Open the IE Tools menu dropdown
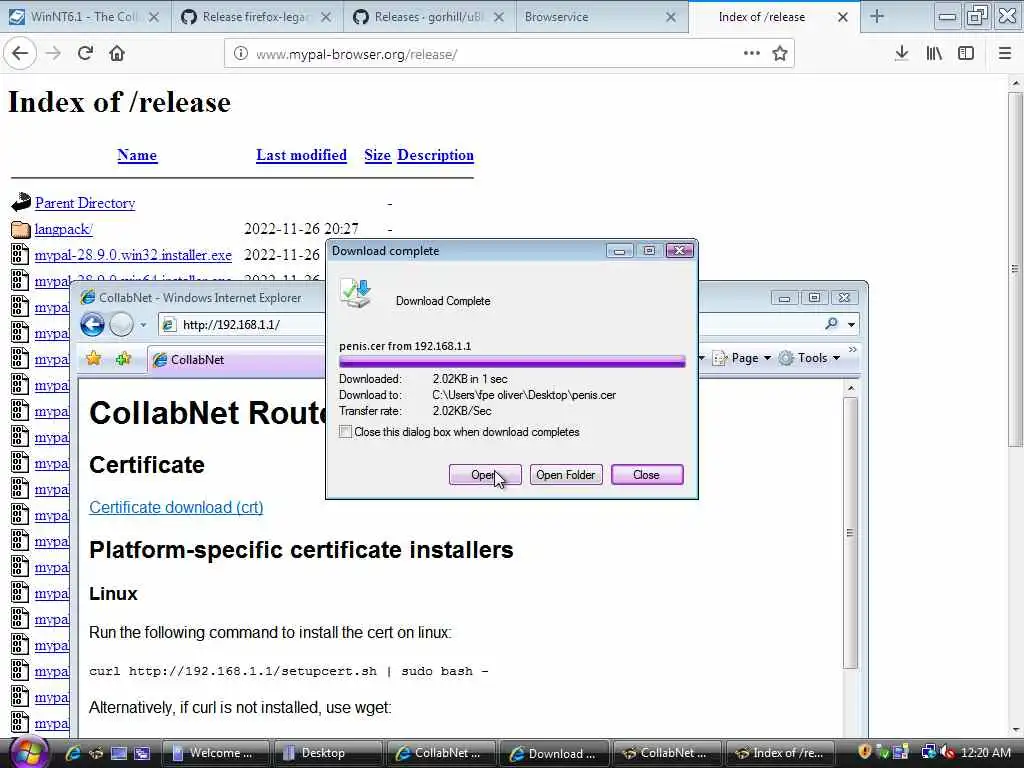This screenshot has width=1024, height=768. click(810, 358)
